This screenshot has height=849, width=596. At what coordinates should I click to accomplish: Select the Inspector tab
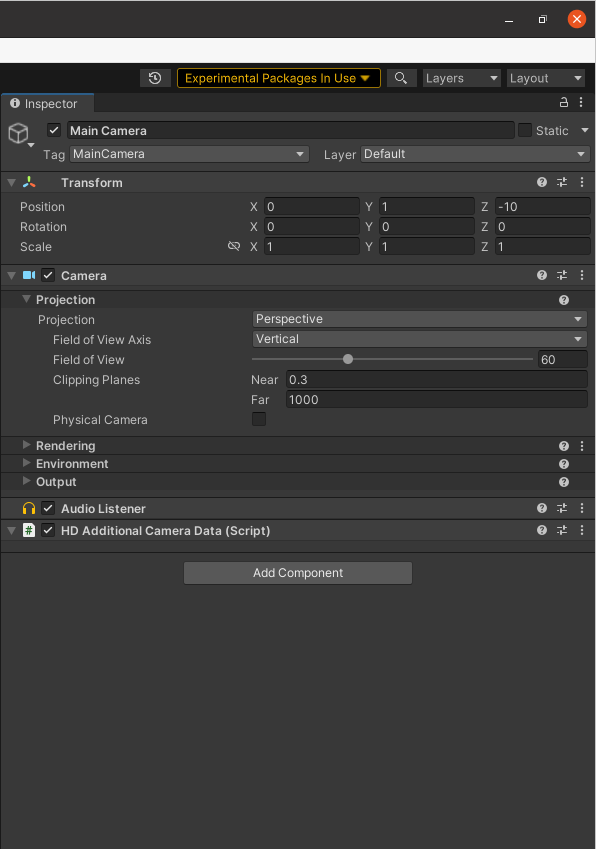48,103
